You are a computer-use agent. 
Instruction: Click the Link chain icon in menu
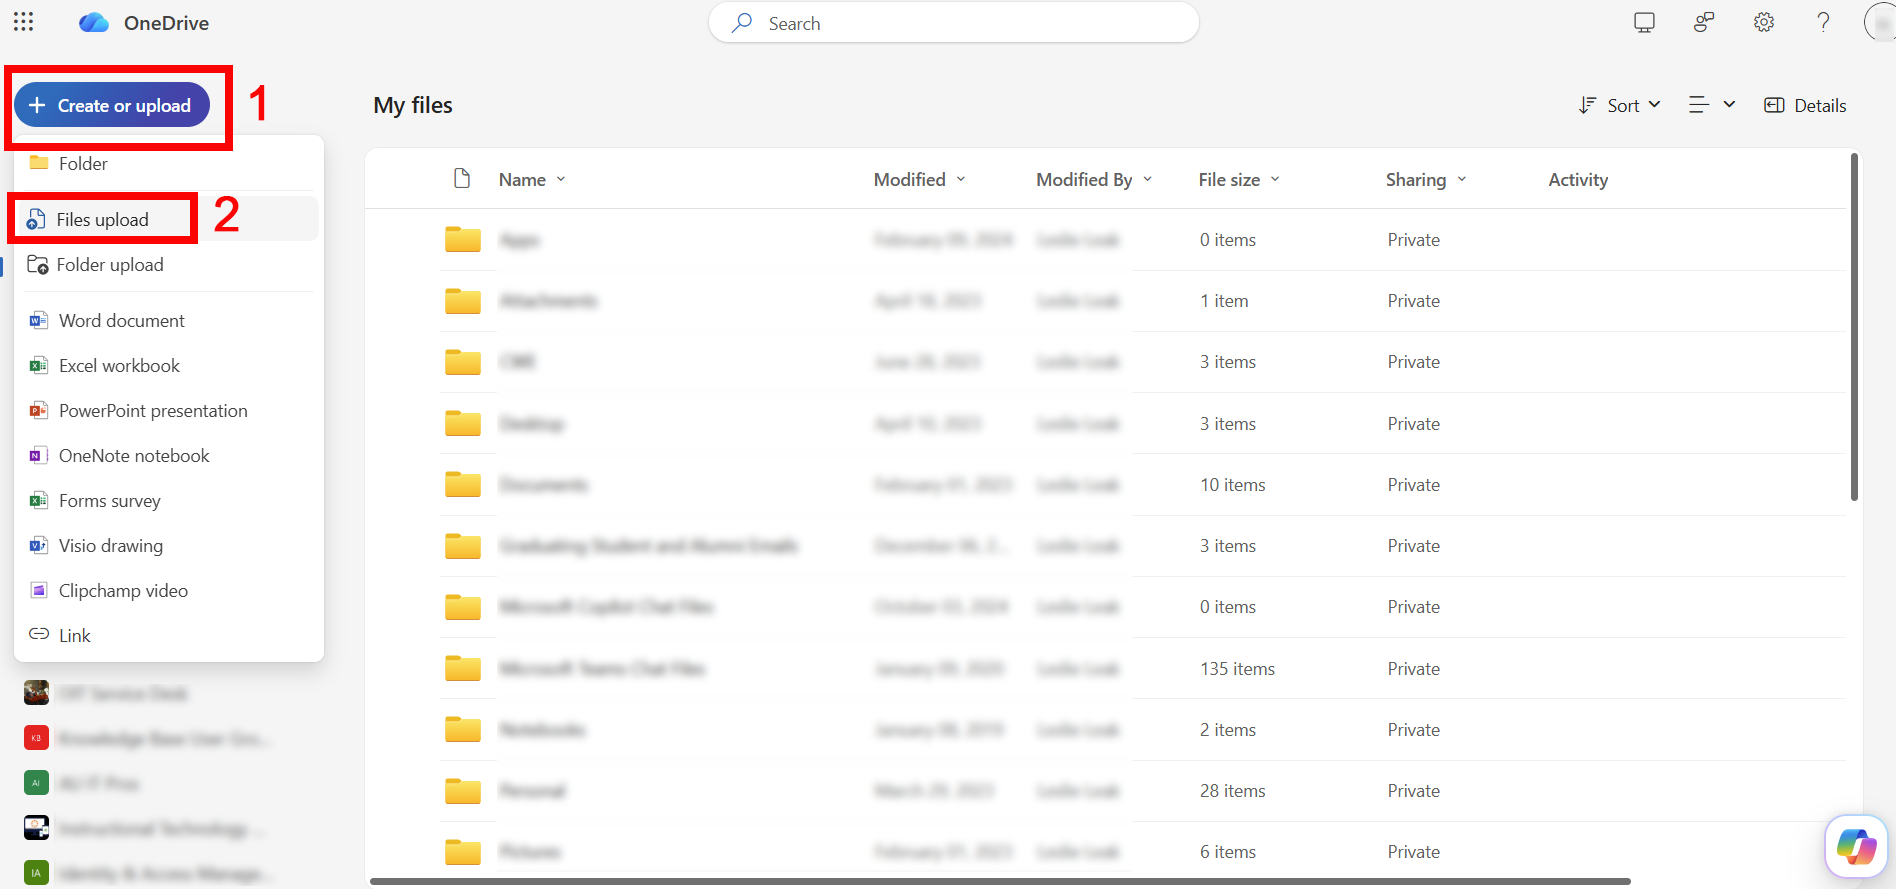coord(39,634)
